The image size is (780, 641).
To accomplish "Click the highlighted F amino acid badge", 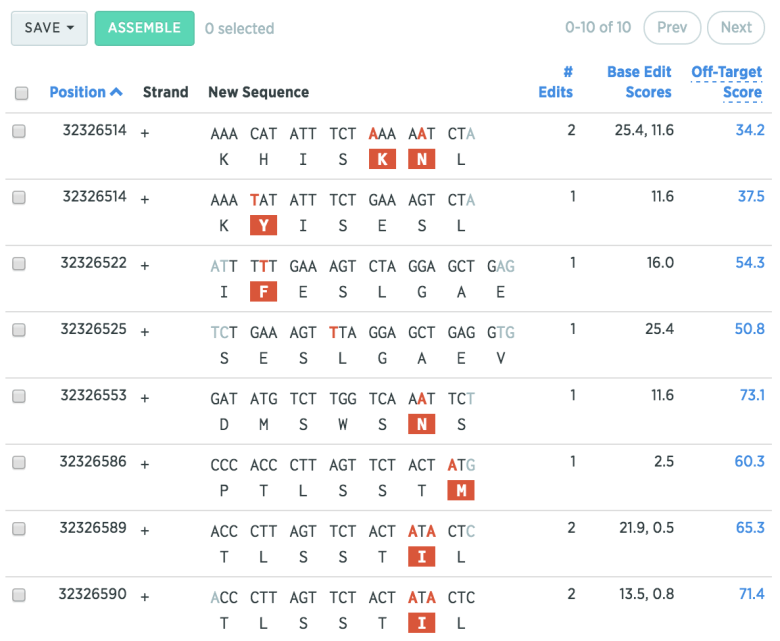I will pyautogui.click(x=263, y=291).
